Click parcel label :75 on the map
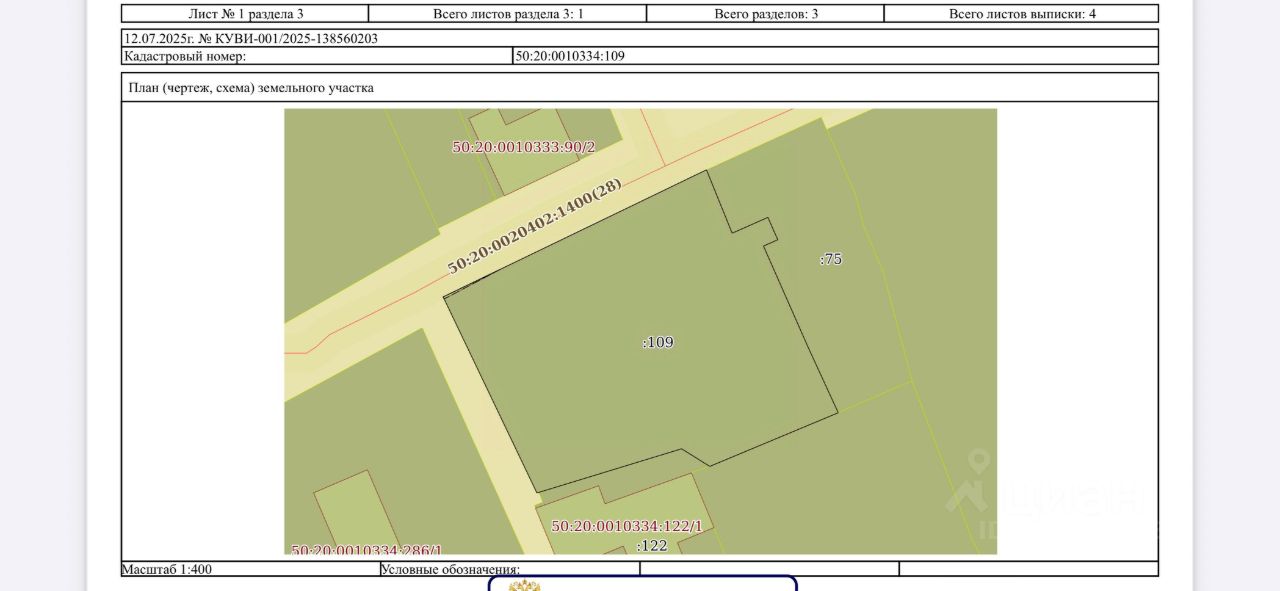The image size is (1280, 591). [x=831, y=259]
